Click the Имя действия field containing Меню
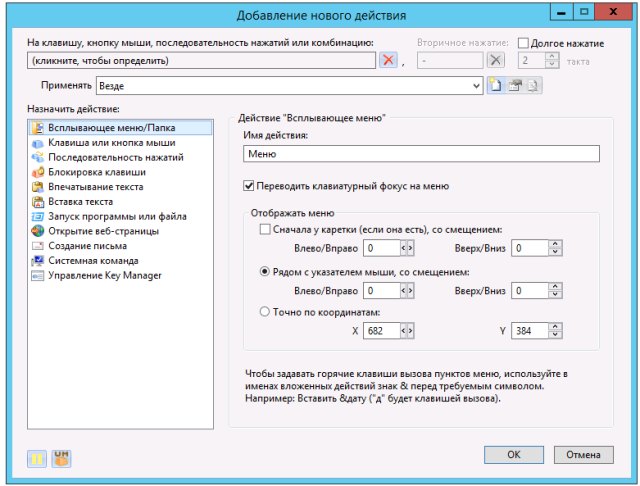 [x=421, y=154]
